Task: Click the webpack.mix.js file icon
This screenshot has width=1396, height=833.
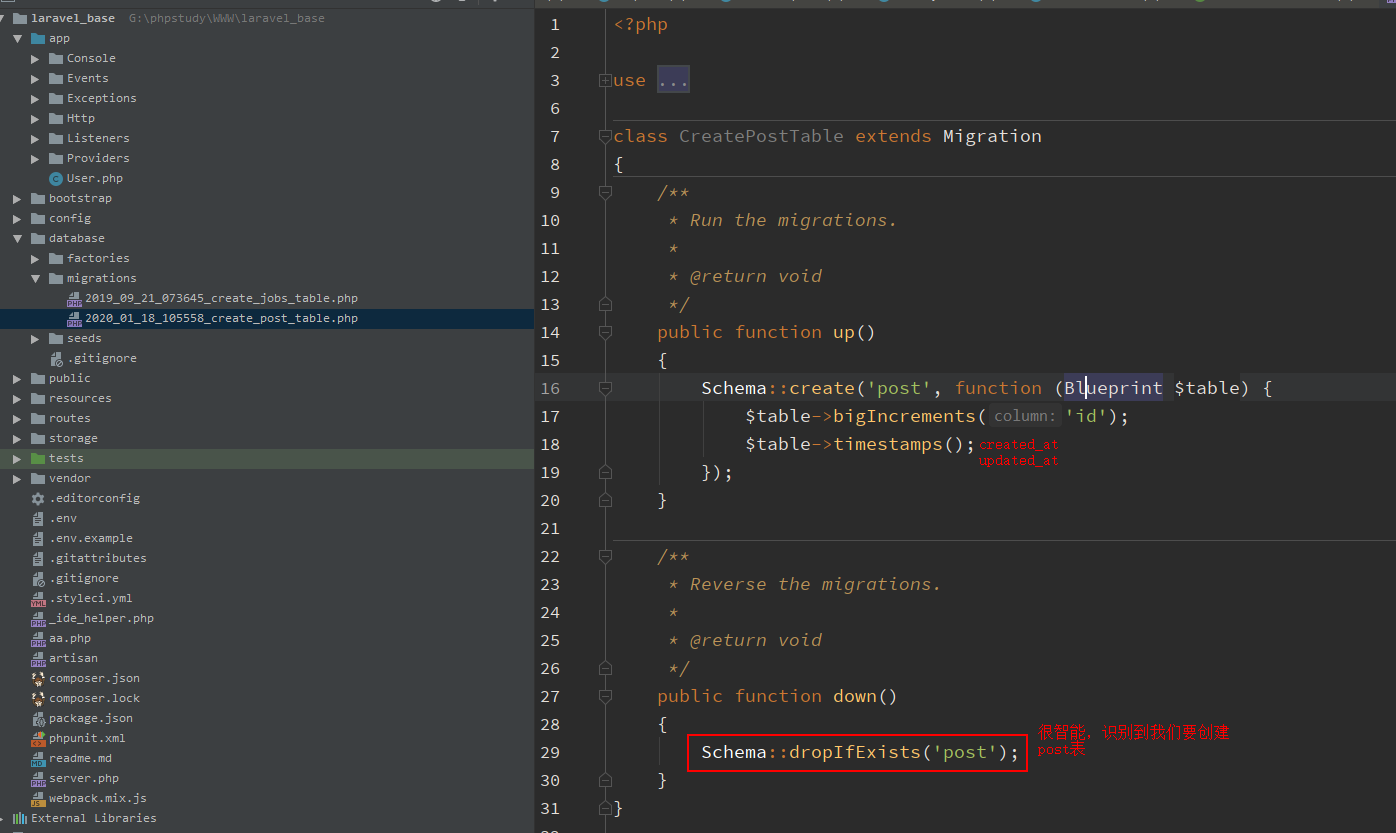Action: 38,799
